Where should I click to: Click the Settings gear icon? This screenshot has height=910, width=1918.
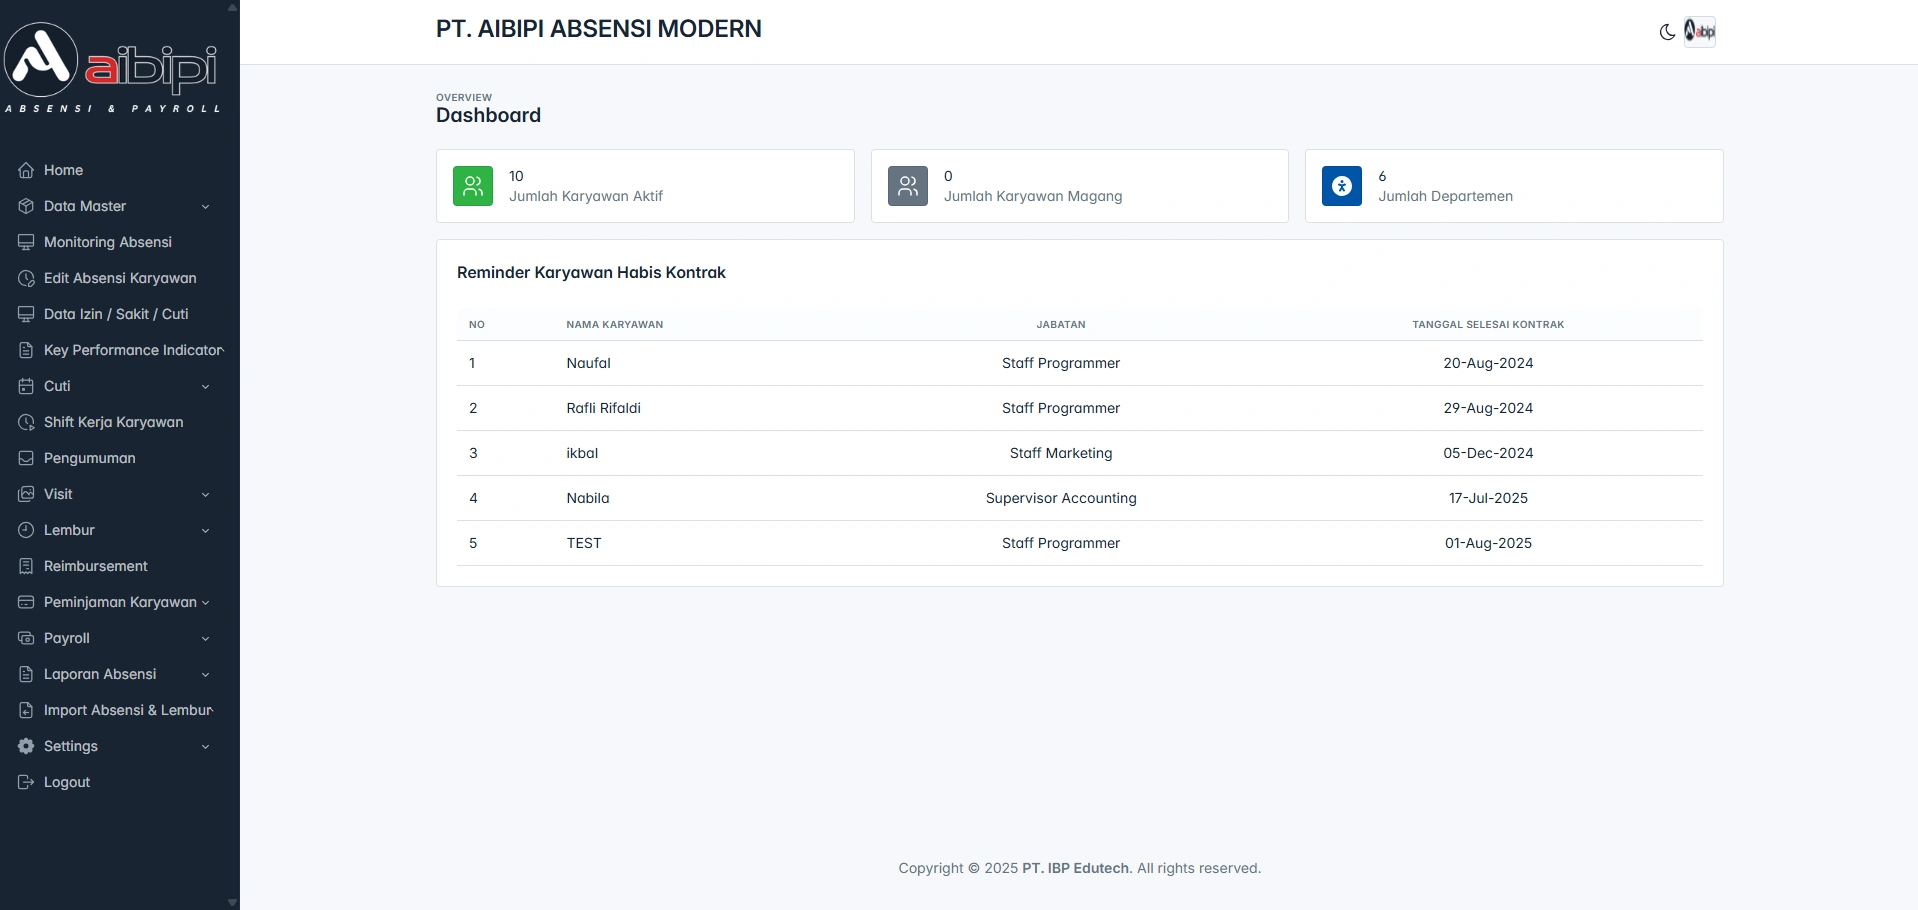click(26, 746)
